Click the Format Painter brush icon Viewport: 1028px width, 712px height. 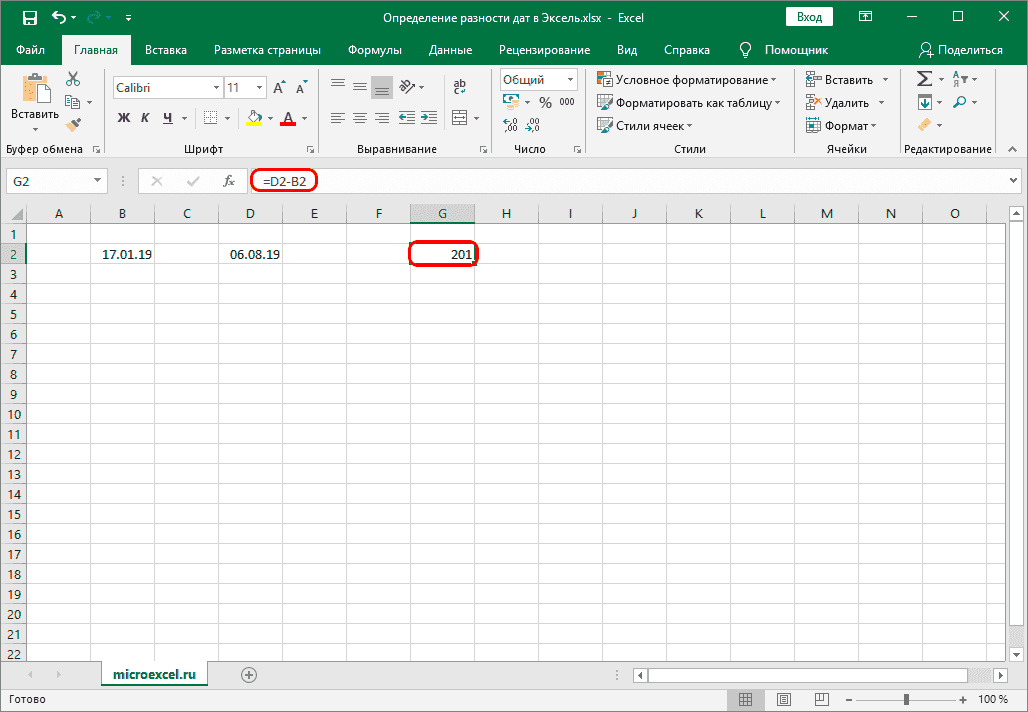tap(73, 124)
